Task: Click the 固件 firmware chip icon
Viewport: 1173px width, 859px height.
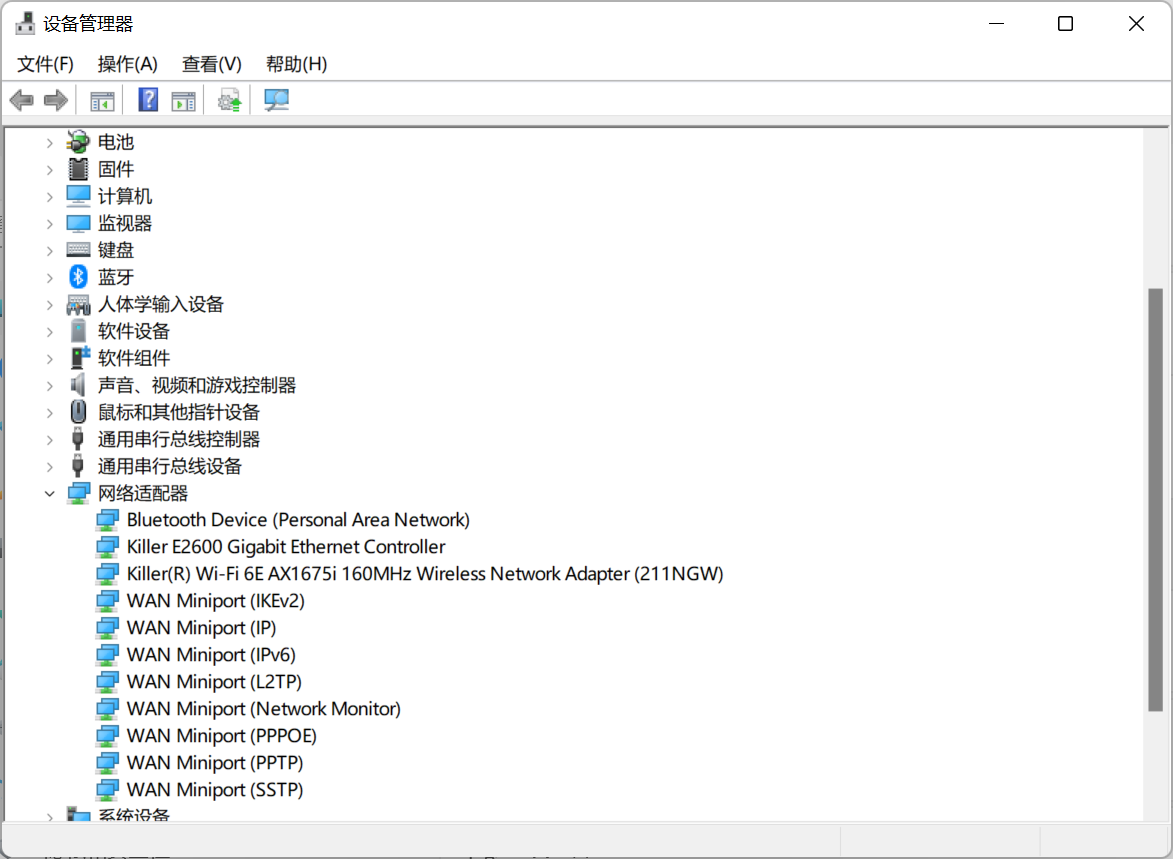Action: tap(78, 168)
